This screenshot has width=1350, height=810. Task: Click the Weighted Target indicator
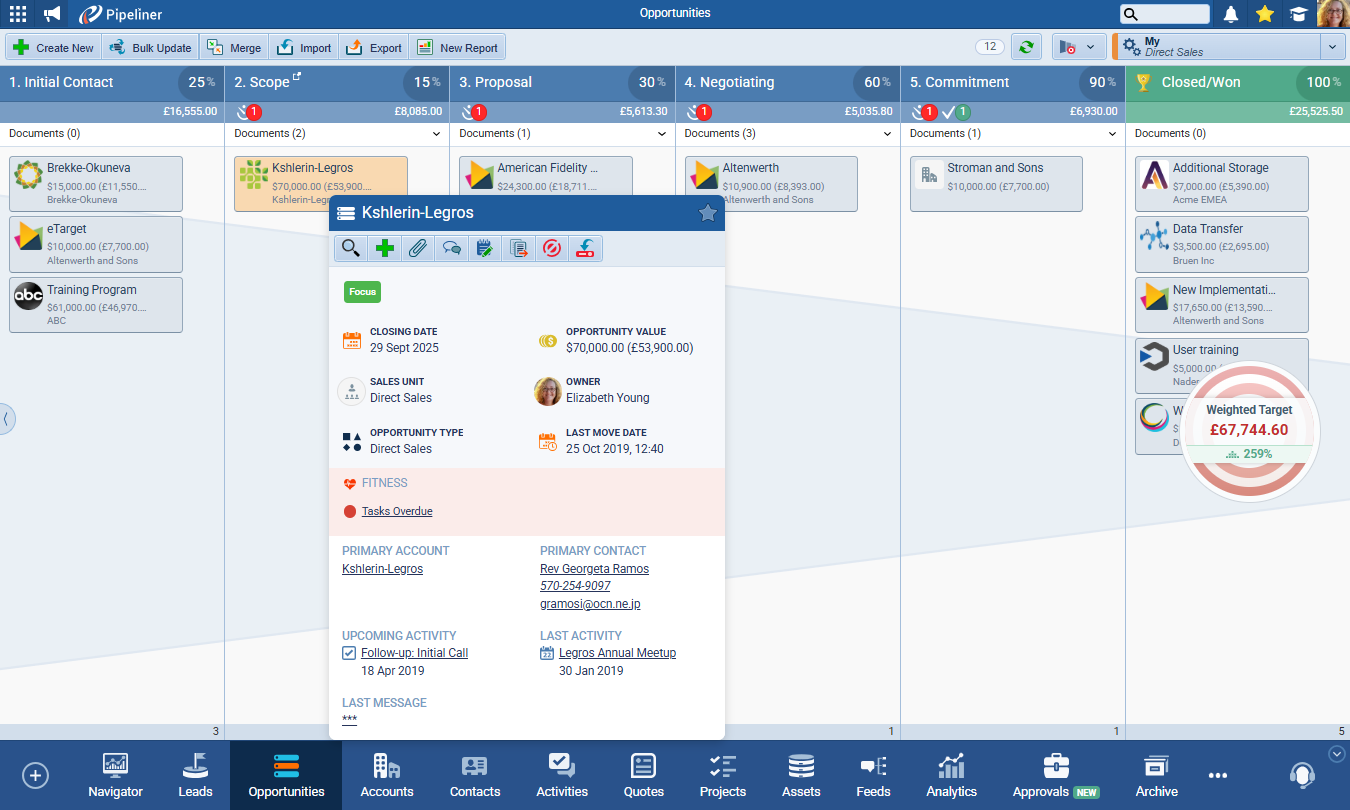click(1249, 431)
